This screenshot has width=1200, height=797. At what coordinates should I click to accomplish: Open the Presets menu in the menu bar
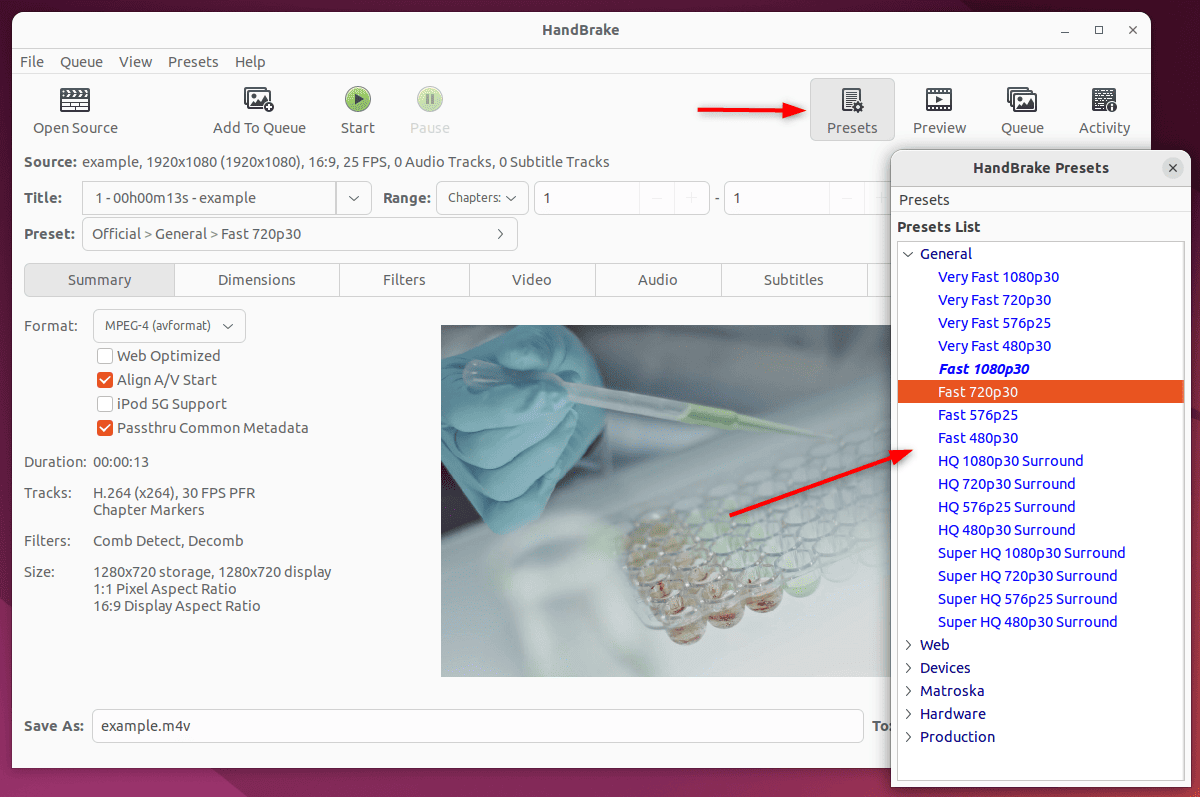193,61
